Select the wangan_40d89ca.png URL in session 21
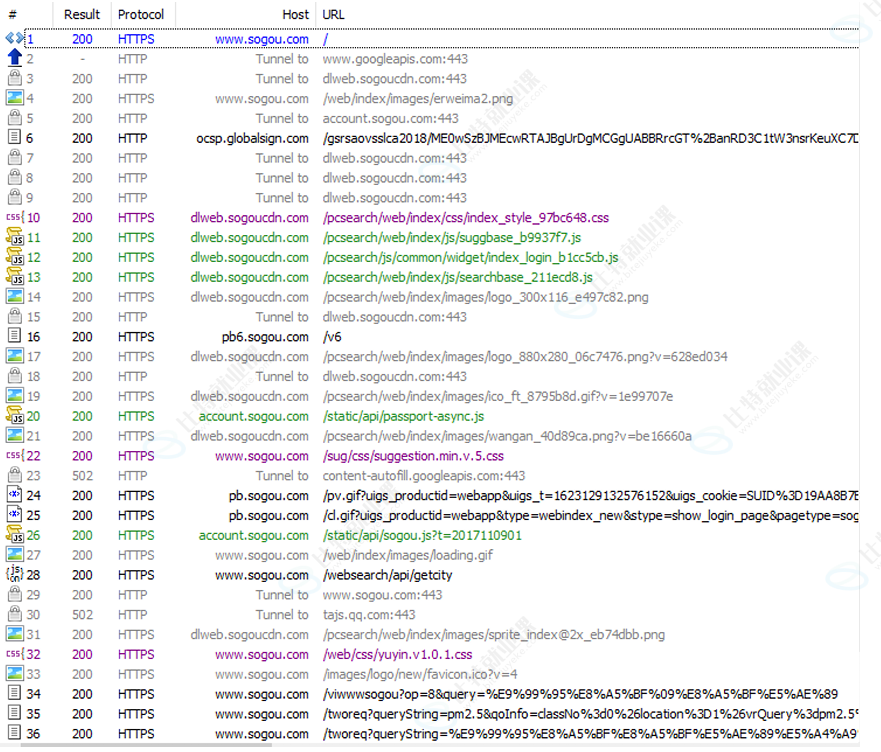Viewport: 881px width, 752px height. point(507,436)
